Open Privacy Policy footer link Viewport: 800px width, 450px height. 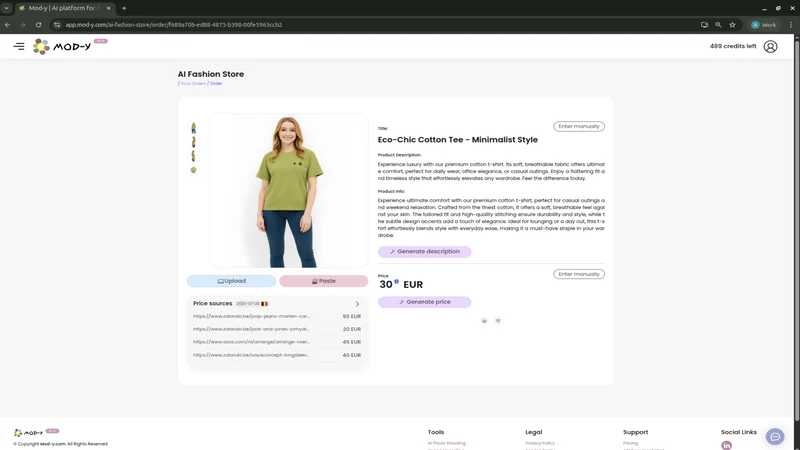pyautogui.click(x=540, y=443)
